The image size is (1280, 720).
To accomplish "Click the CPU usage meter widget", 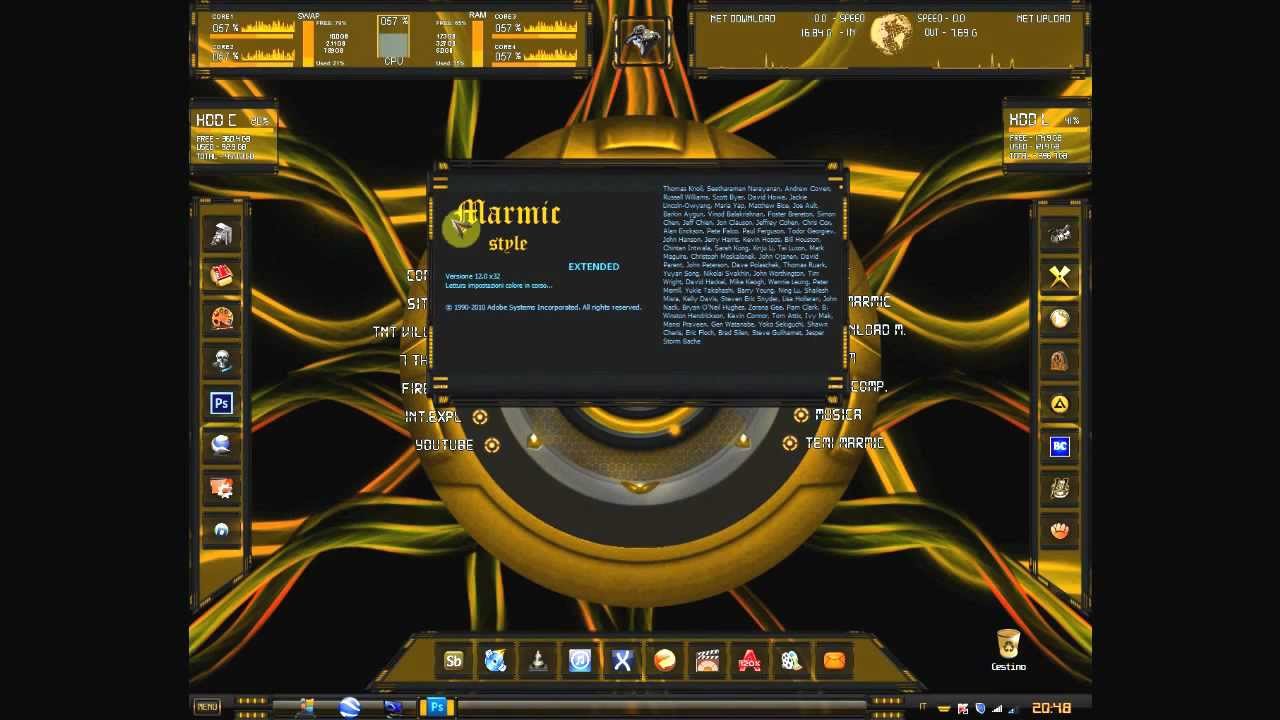I will (x=393, y=40).
